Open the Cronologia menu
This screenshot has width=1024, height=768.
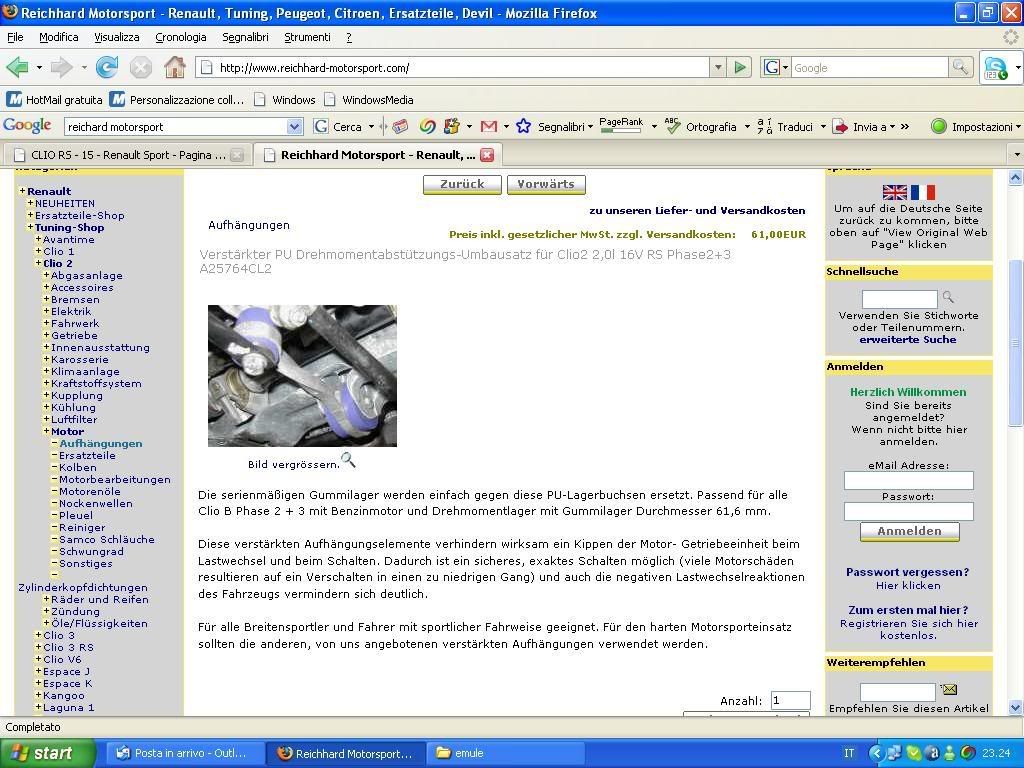tap(181, 37)
